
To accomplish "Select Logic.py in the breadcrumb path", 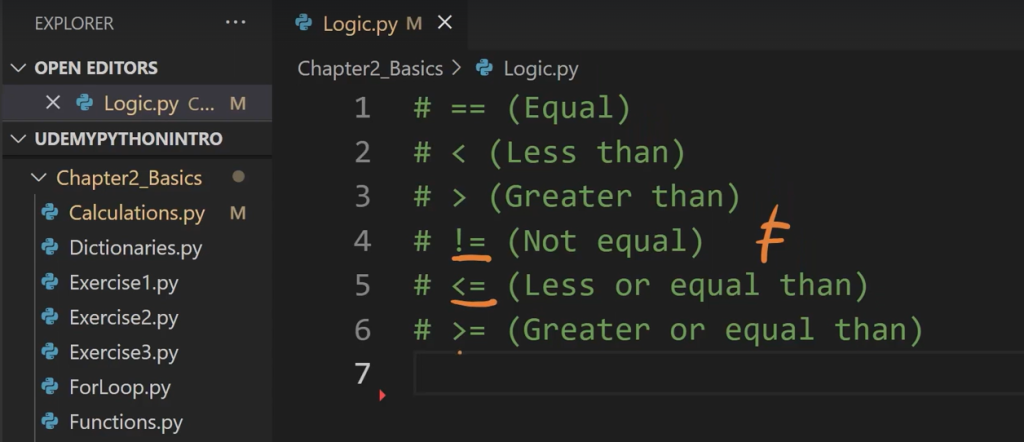I will point(540,68).
